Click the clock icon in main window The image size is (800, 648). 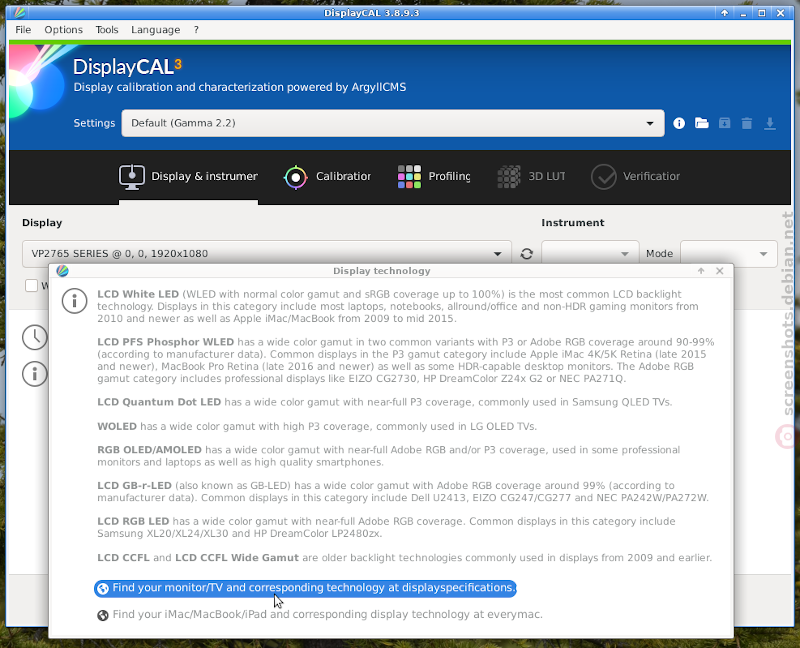coord(35,337)
